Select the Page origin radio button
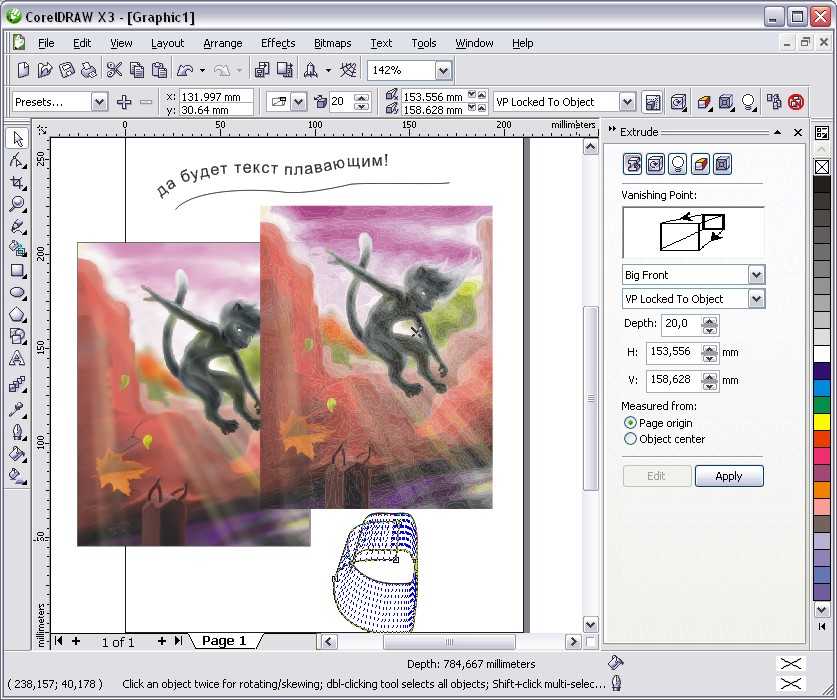837x700 pixels. 630,423
